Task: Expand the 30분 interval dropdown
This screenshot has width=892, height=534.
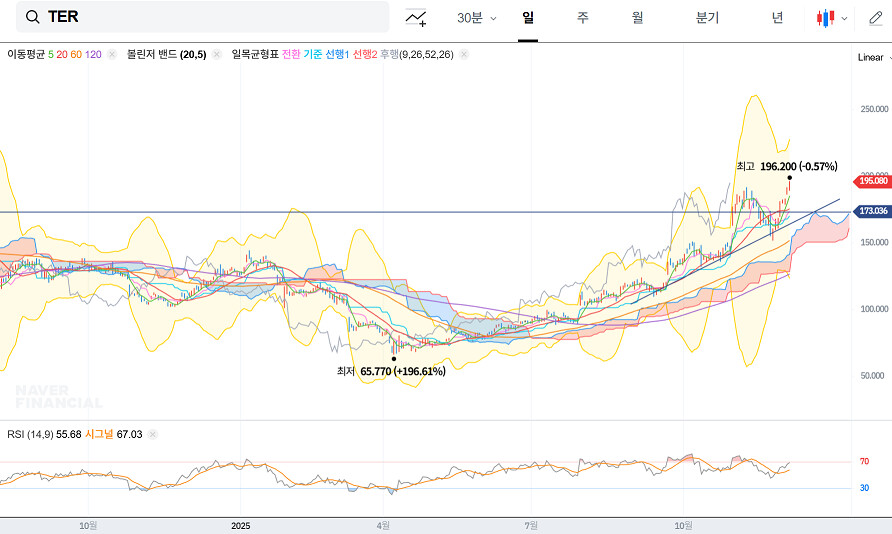Action: (x=477, y=18)
